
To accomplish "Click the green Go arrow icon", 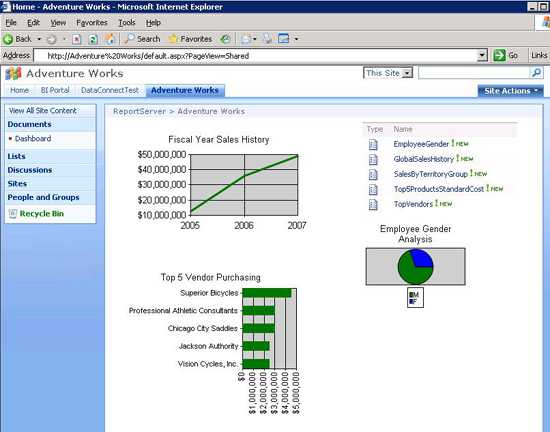I will point(499,55).
